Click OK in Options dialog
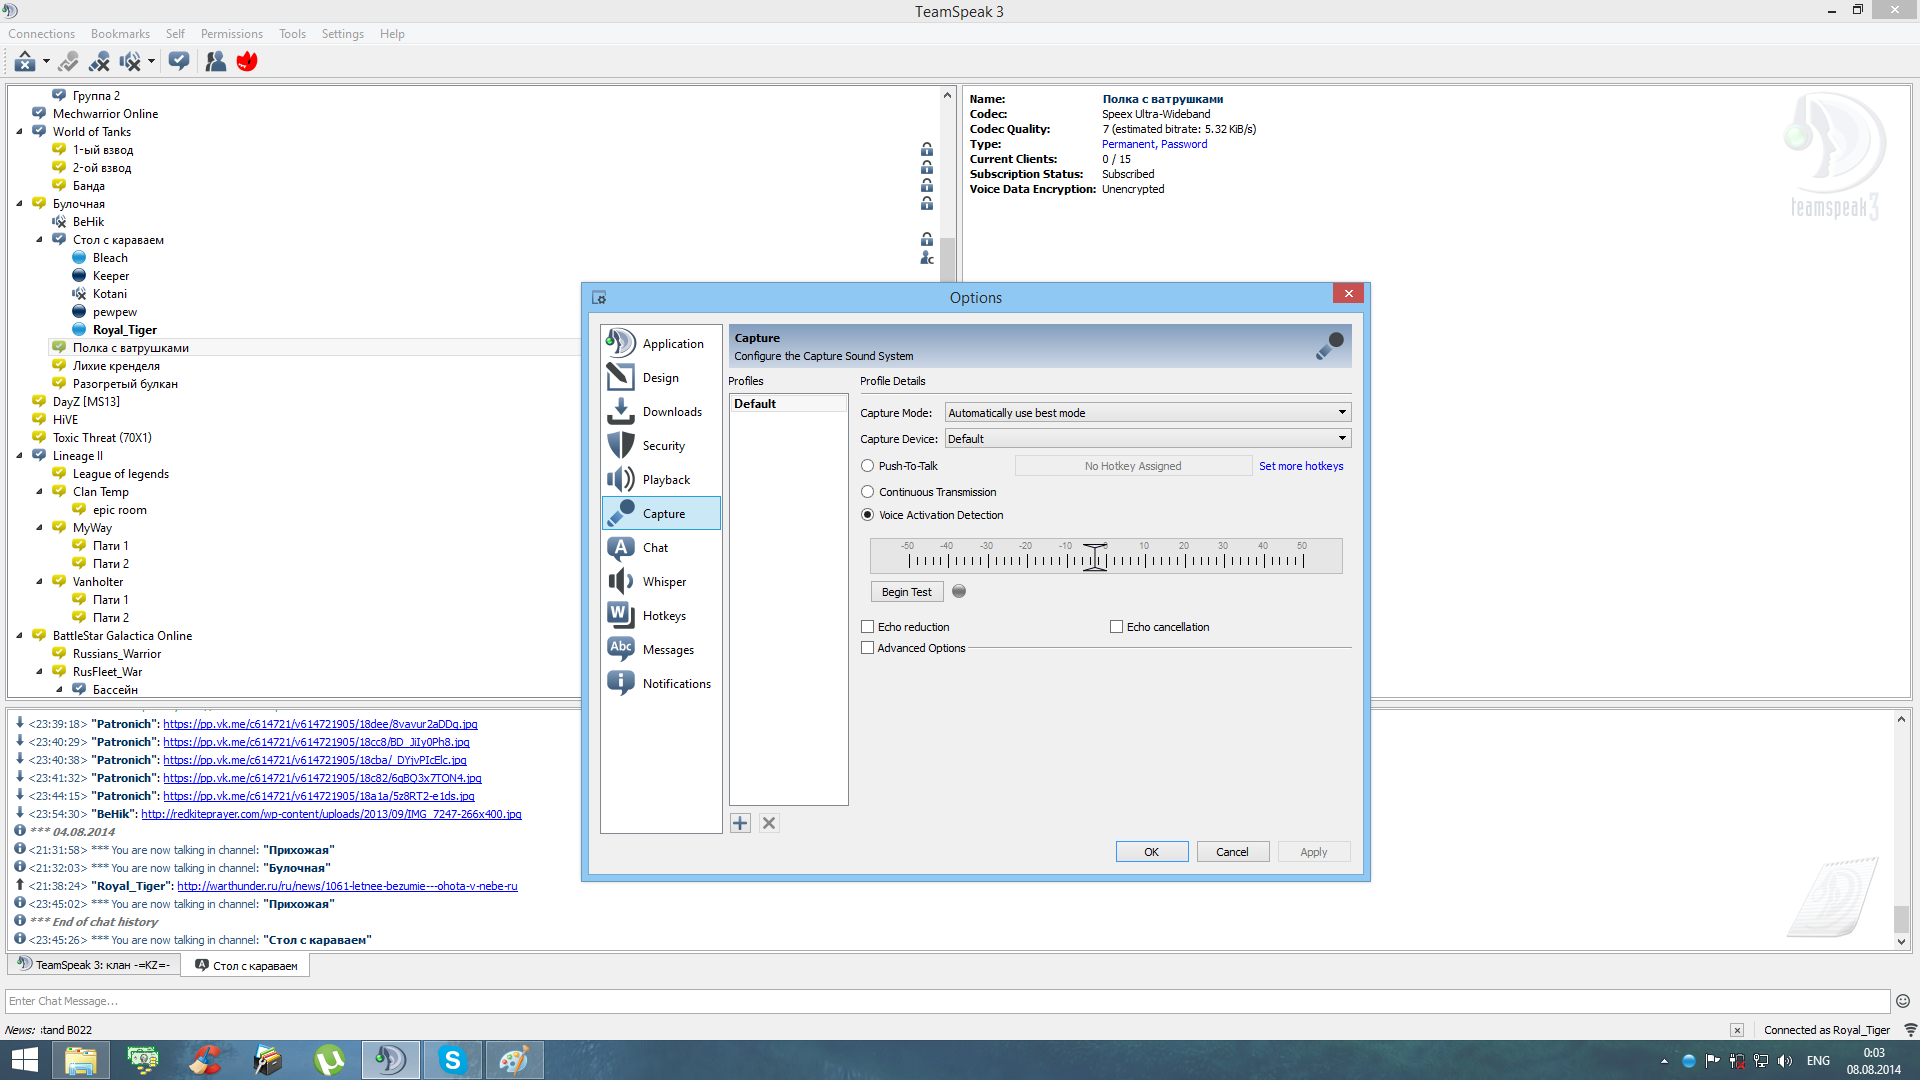The image size is (1920, 1080). click(x=1152, y=852)
